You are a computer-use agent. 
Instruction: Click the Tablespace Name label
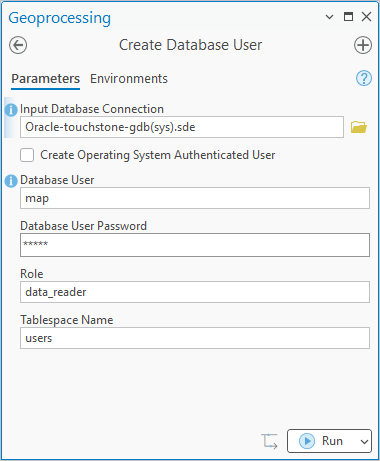coord(67,320)
